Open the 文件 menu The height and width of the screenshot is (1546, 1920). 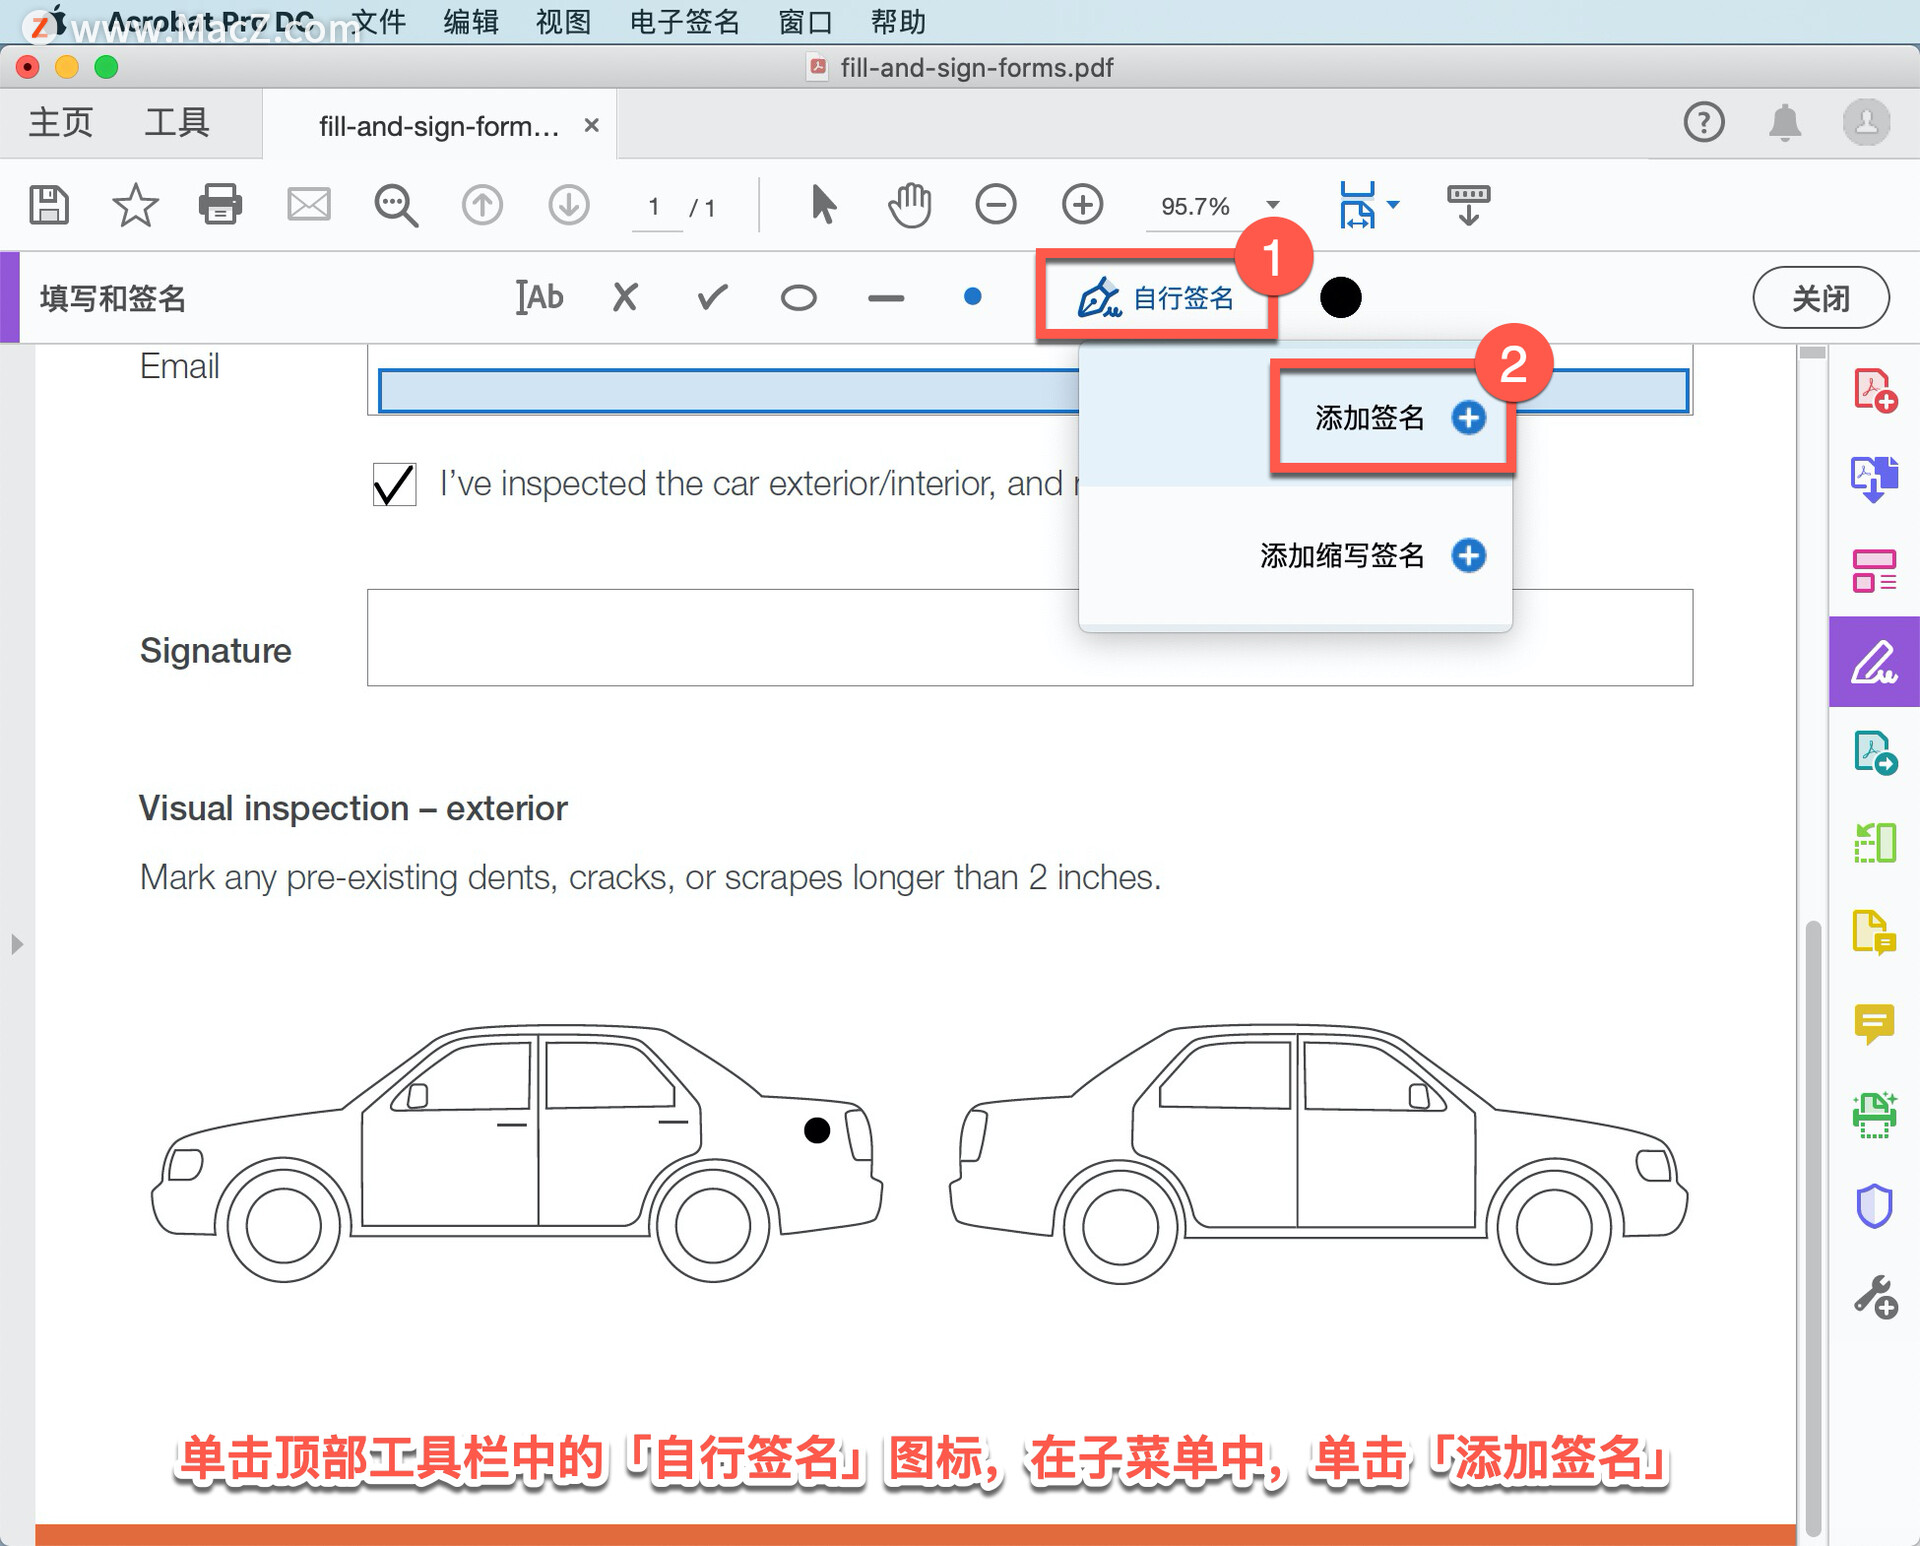click(380, 21)
